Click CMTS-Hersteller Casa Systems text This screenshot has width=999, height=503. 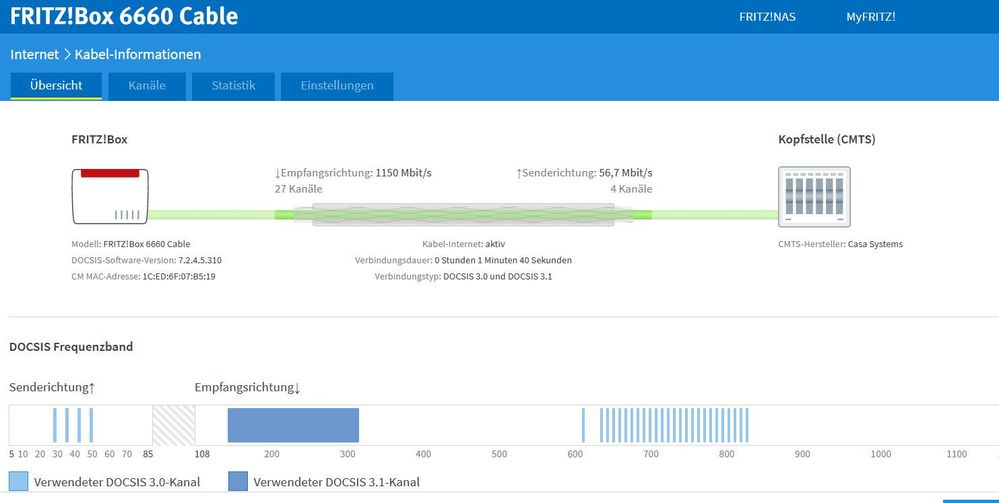[x=840, y=244]
